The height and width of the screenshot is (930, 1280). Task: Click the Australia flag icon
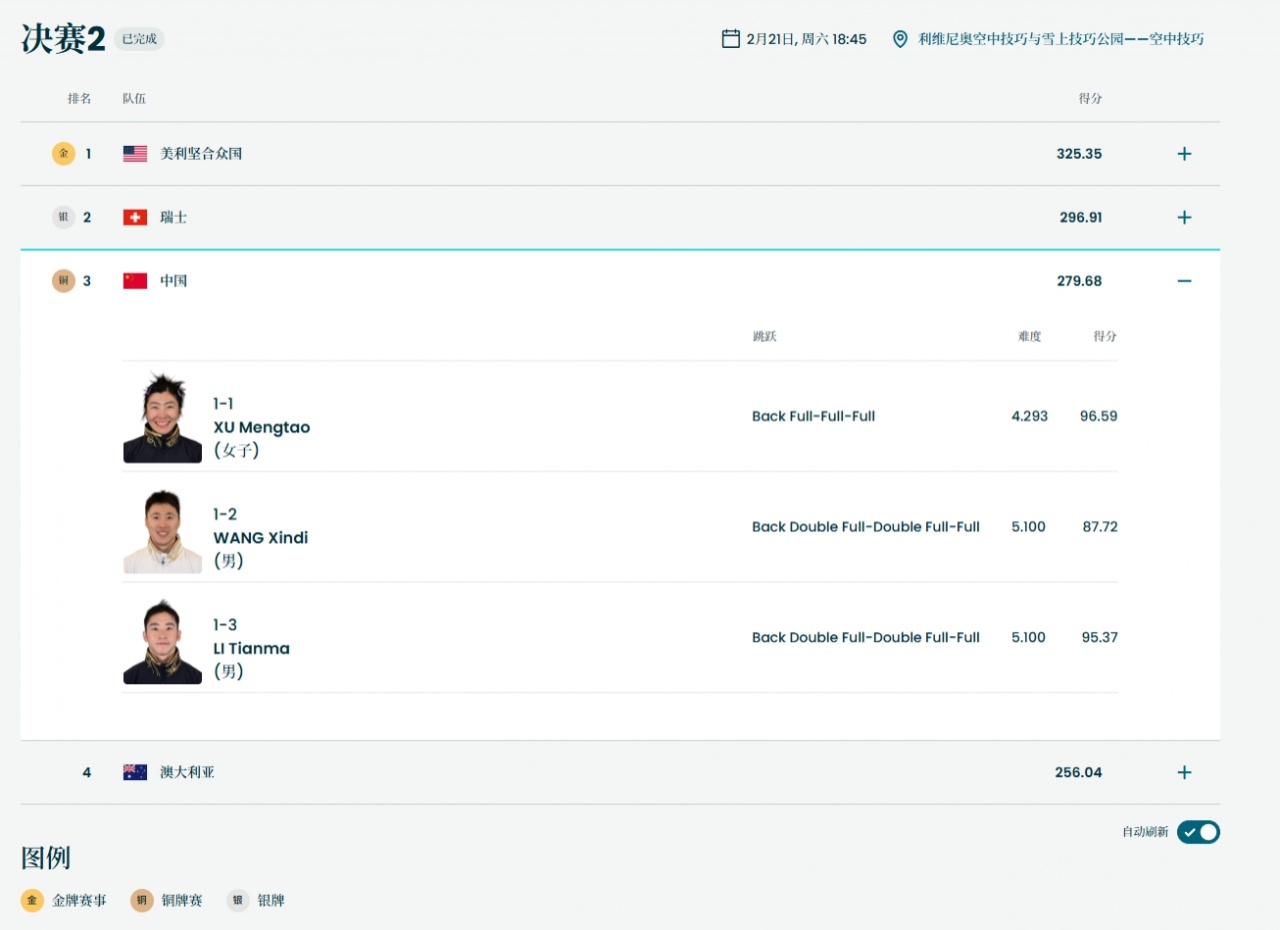[x=135, y=772]
